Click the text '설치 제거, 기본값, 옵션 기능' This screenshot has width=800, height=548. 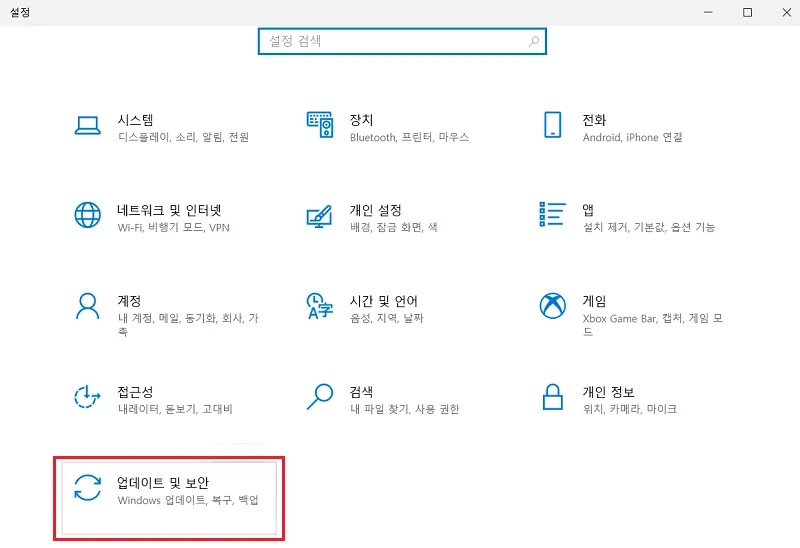(x=649, y=227)
